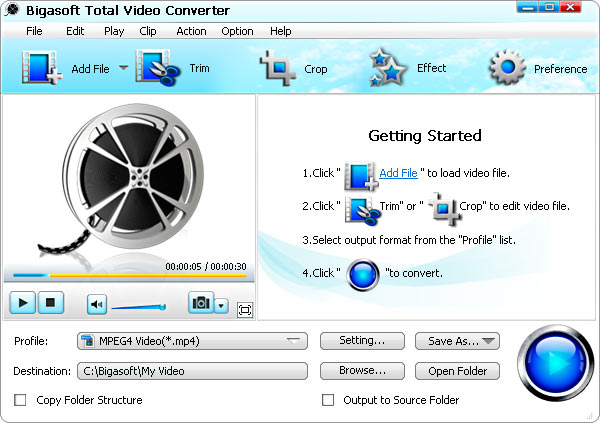This screenshot has height=423, width=600.
Task: Click the MPEG4 profile format icon
Action: 88,341
